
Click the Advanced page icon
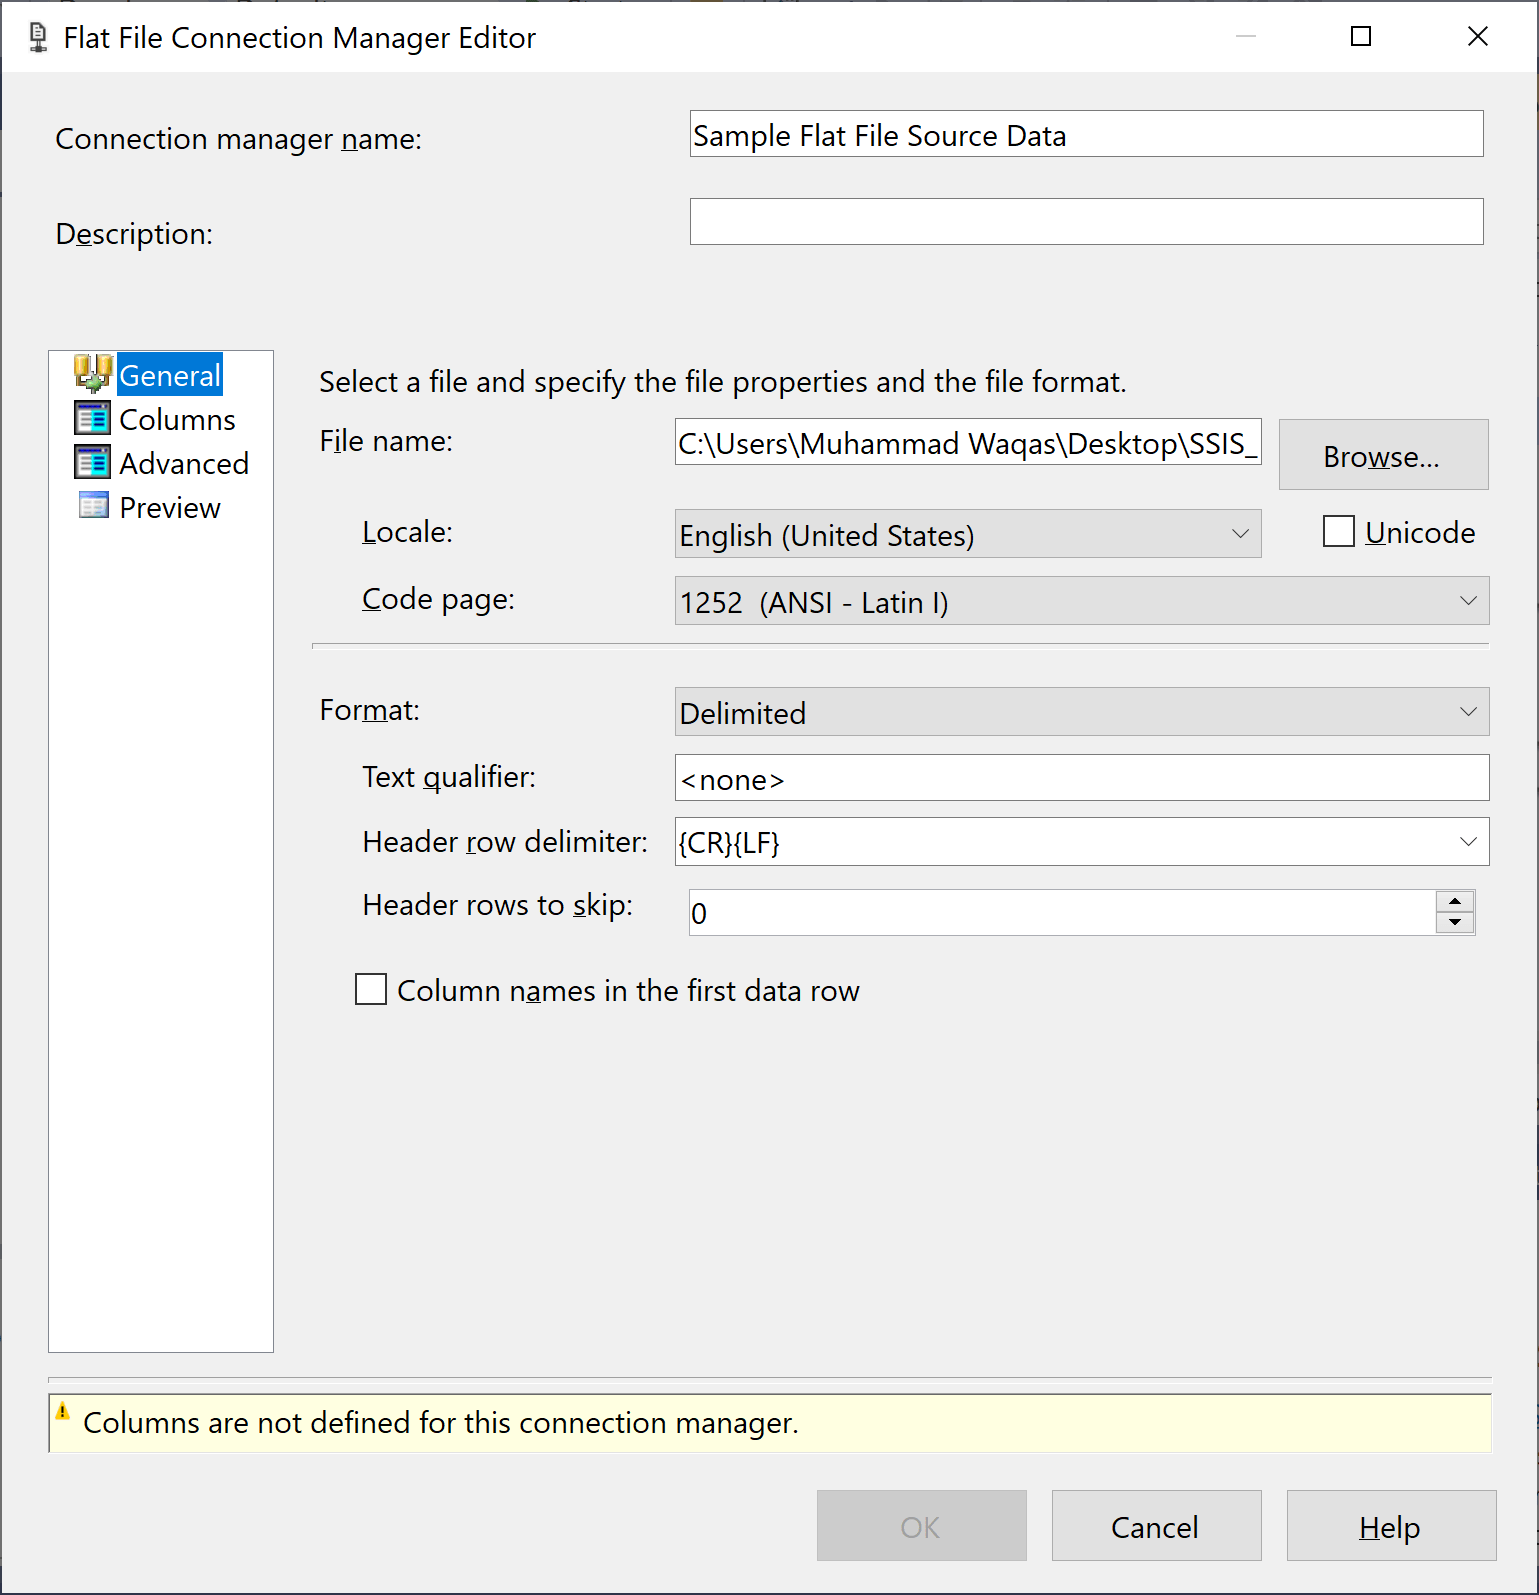[93, 462]
